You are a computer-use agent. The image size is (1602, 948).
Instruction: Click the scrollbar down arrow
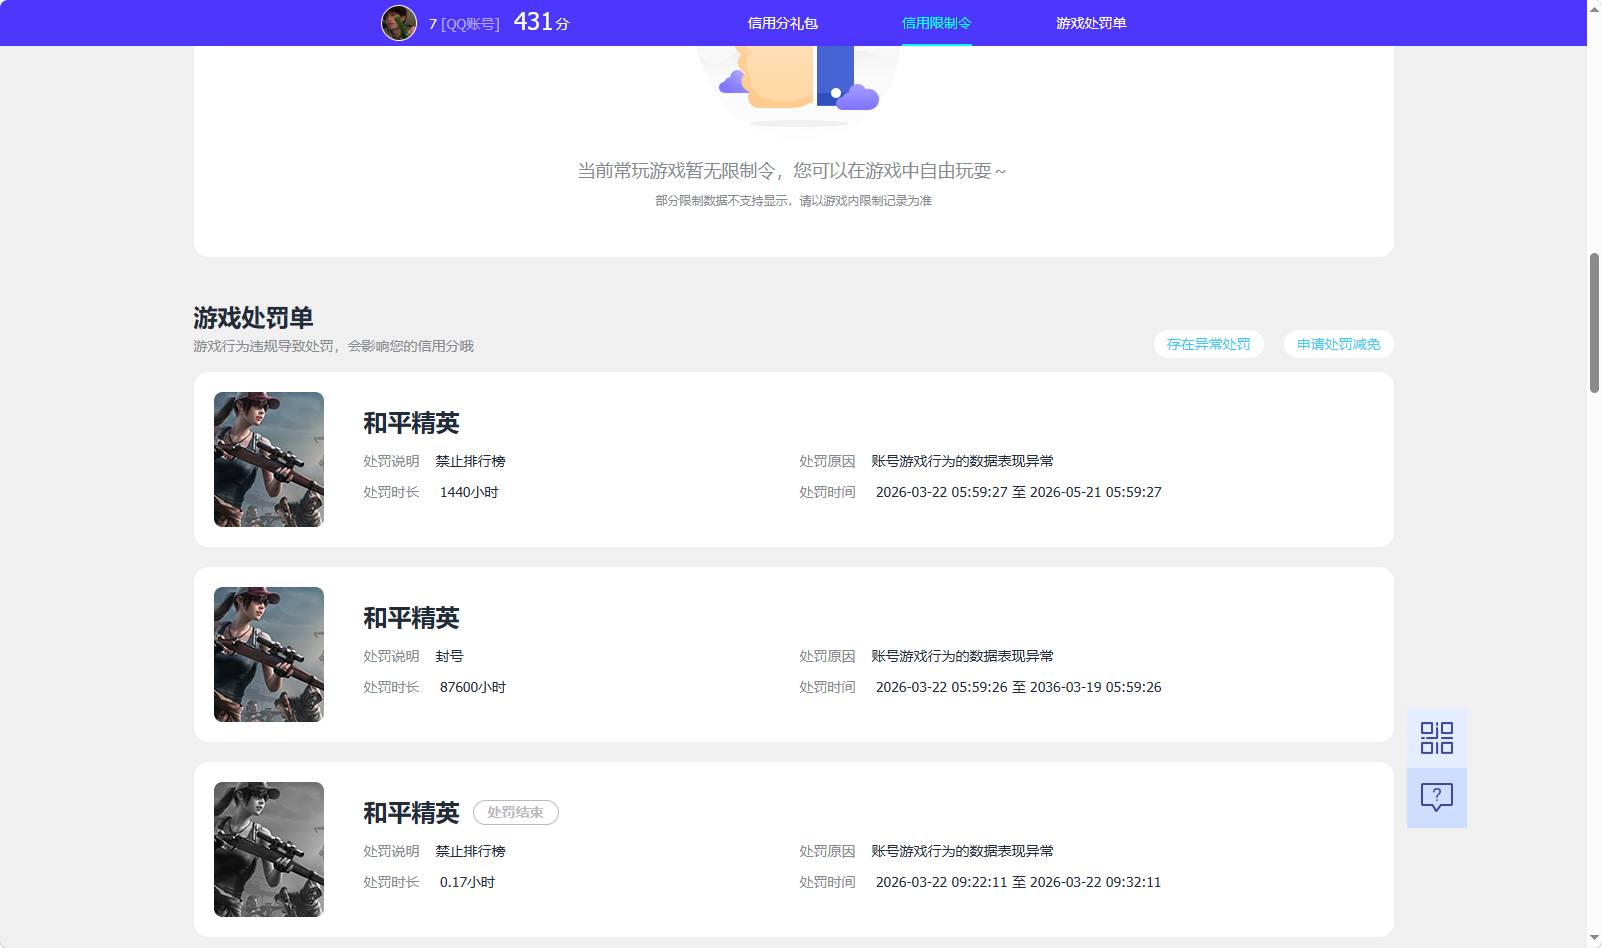[x=1594, y=939]
